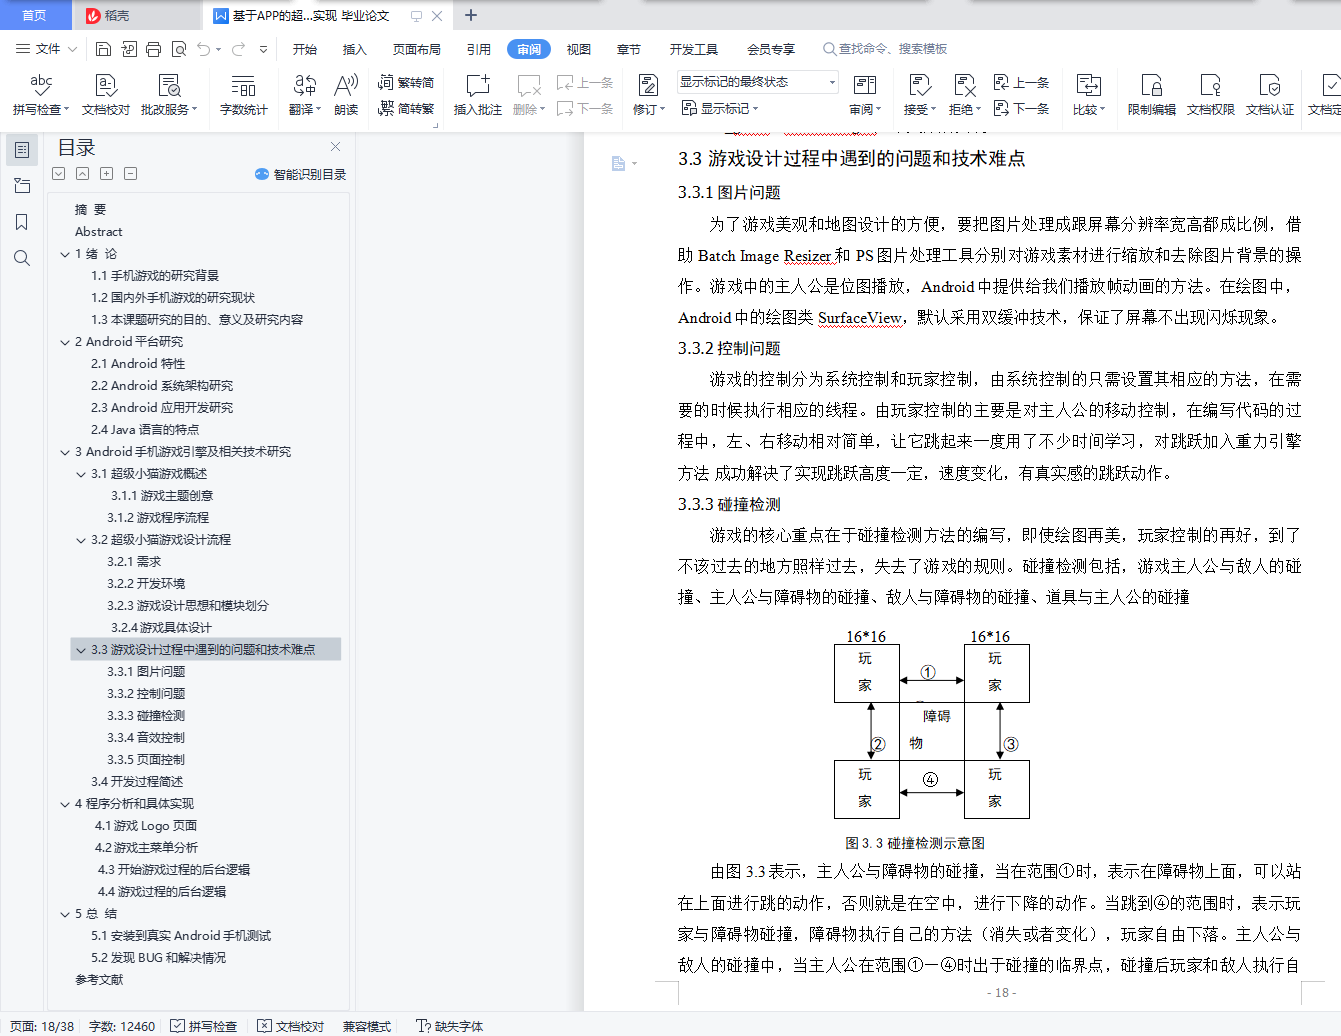Open 文档认证 document certification
Screen dimensions: 1341x1036
(x=1270, y=94)
